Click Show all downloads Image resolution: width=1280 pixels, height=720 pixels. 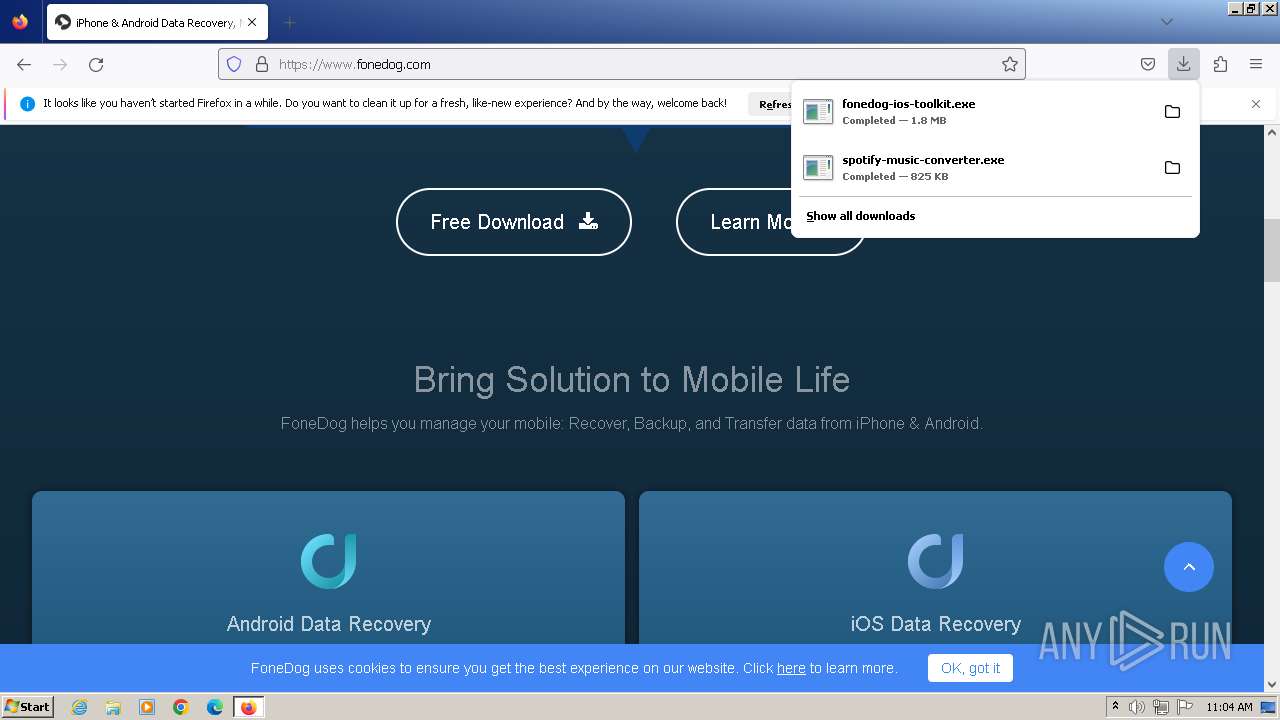point(860,216)
